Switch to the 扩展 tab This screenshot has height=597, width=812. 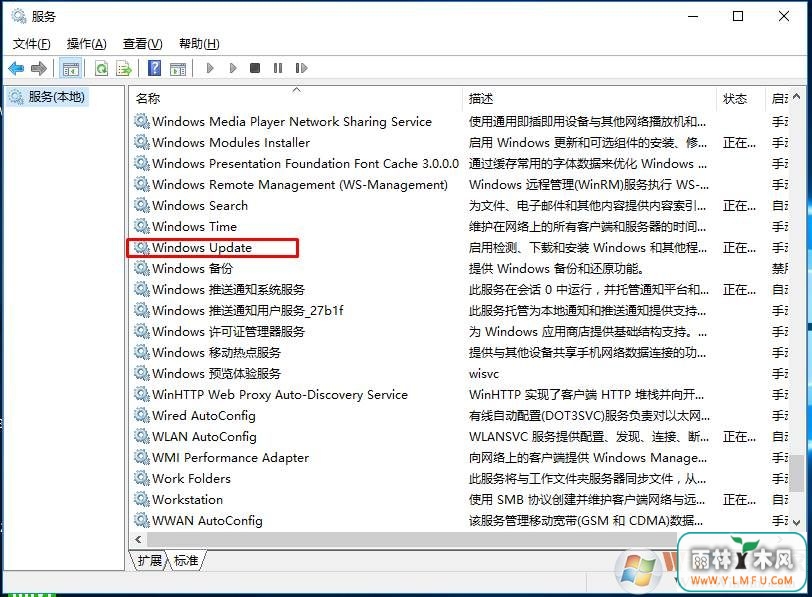point(150,560)
